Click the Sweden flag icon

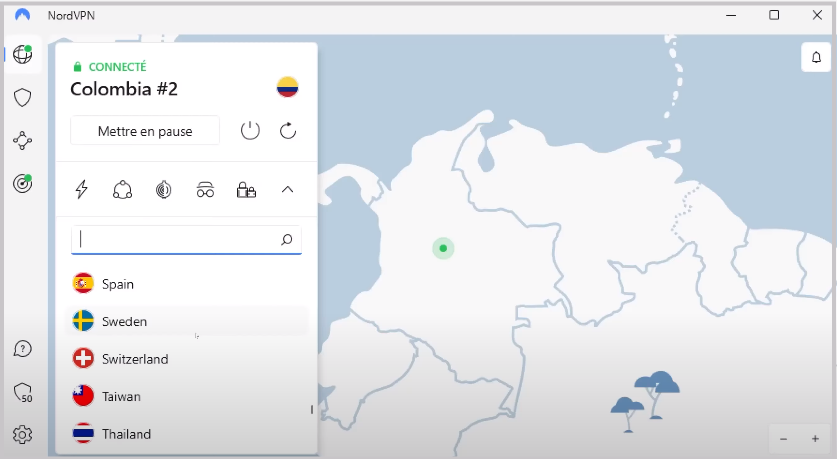click(x=83, y=321)
